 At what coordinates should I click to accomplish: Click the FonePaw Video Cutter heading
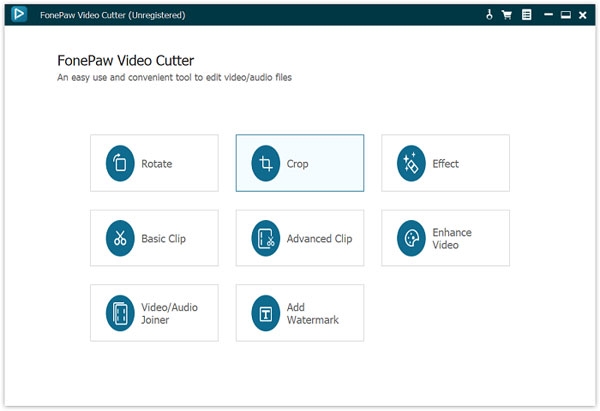pos(126,60)
